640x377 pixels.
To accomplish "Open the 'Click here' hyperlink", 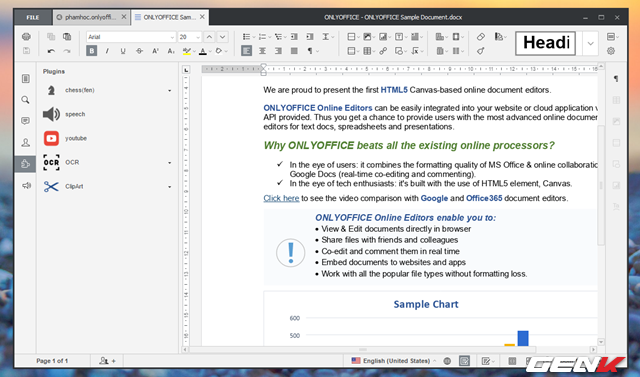I will click(x=281, y=198).
